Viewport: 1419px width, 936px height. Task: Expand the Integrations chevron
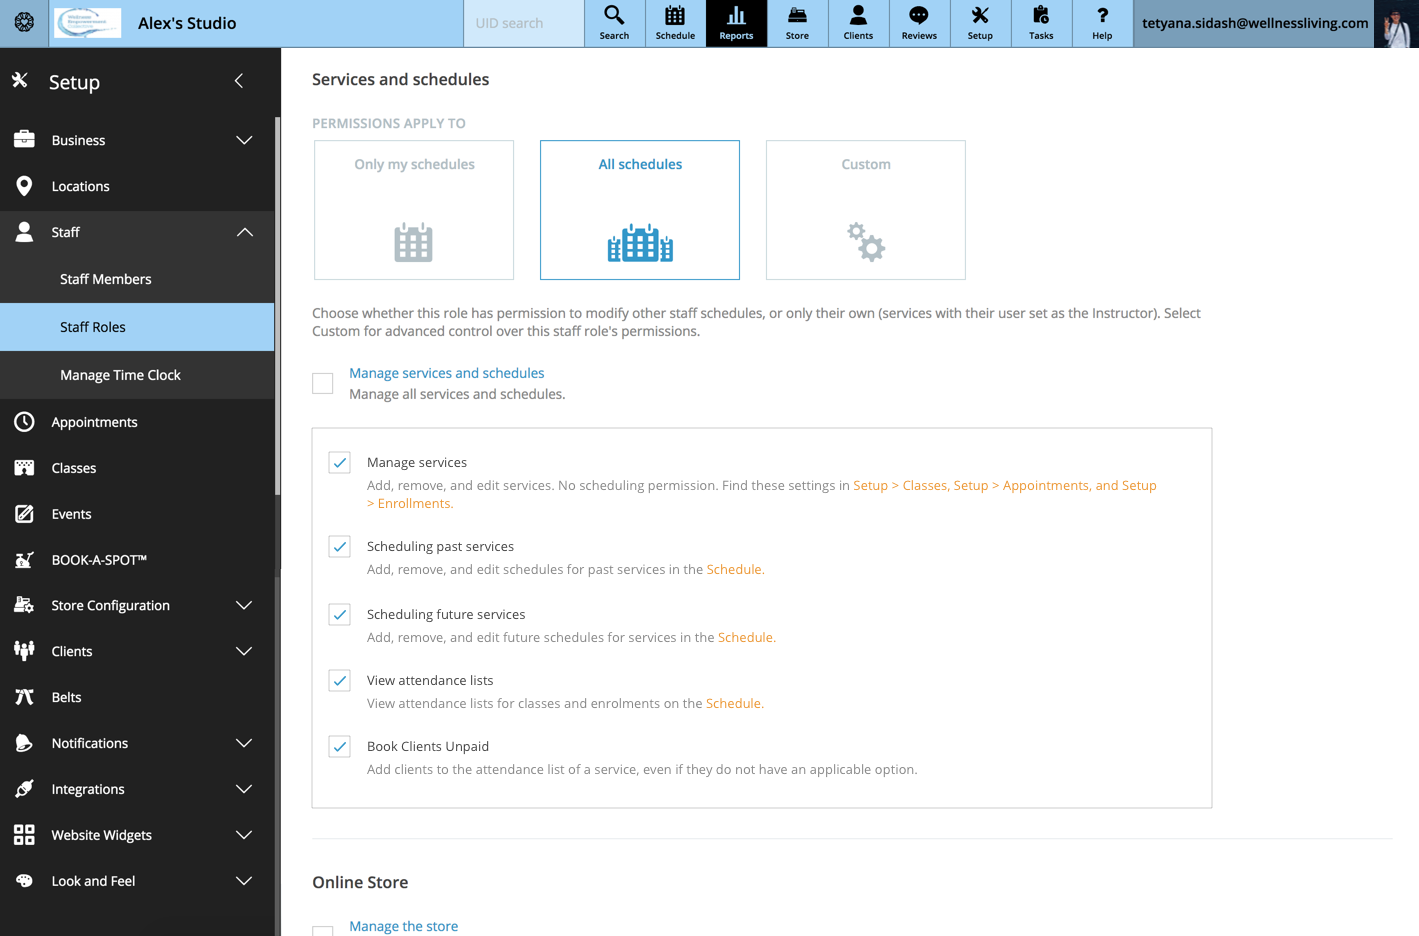click(x=244, y=789)
